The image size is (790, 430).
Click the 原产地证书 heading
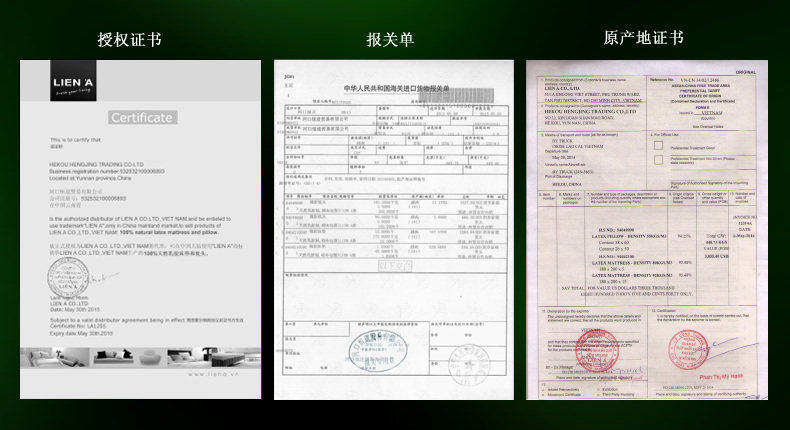(x=643, y=38)
